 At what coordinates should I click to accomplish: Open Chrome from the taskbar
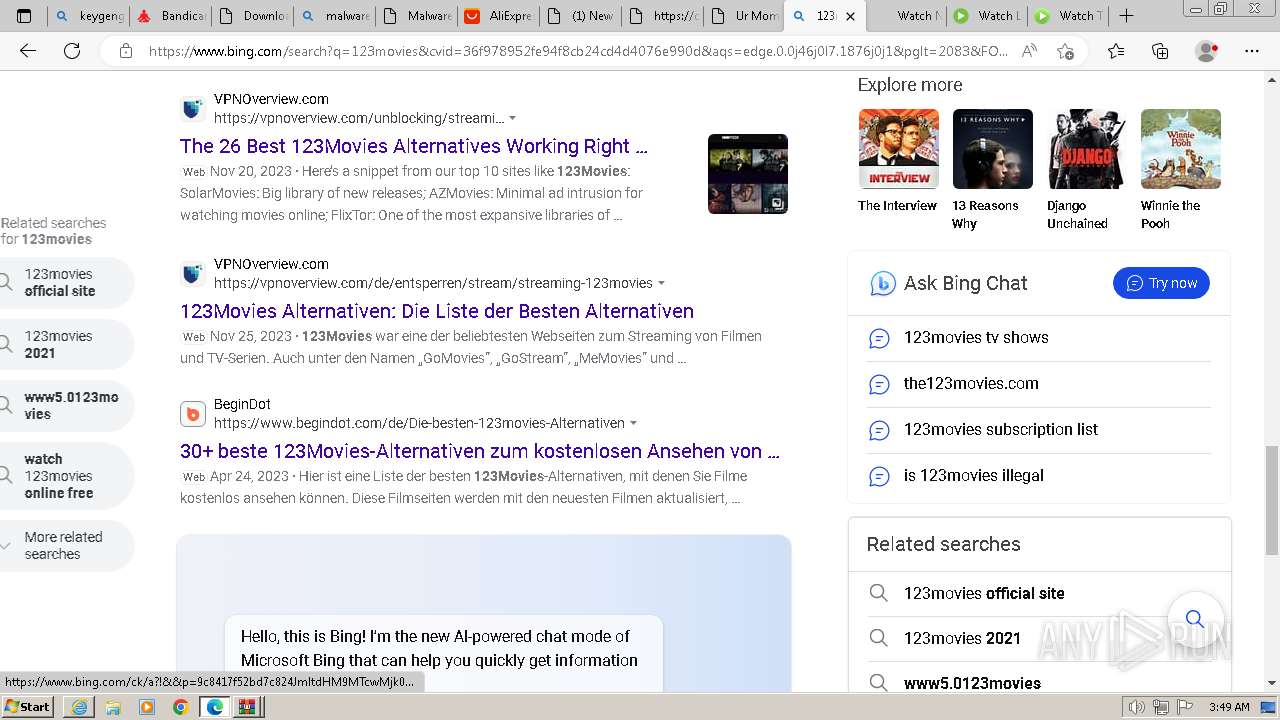181,707
